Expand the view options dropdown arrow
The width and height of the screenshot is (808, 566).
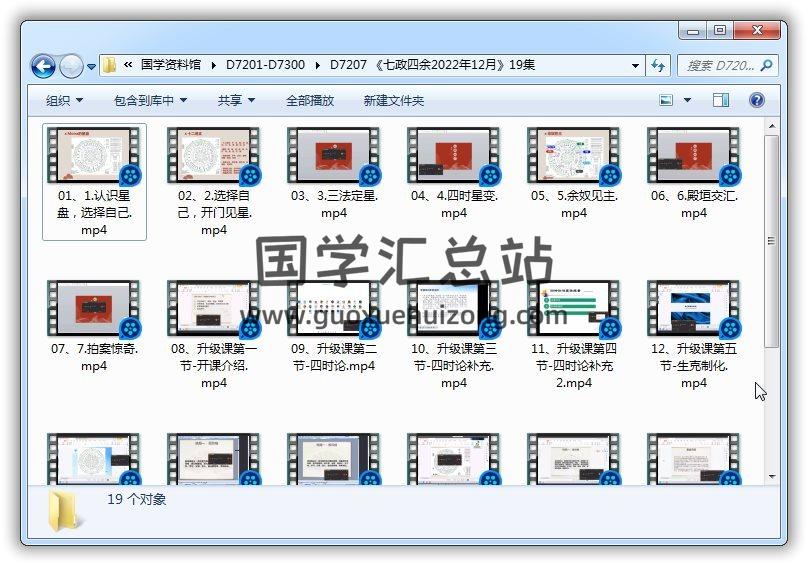(688, 100)
